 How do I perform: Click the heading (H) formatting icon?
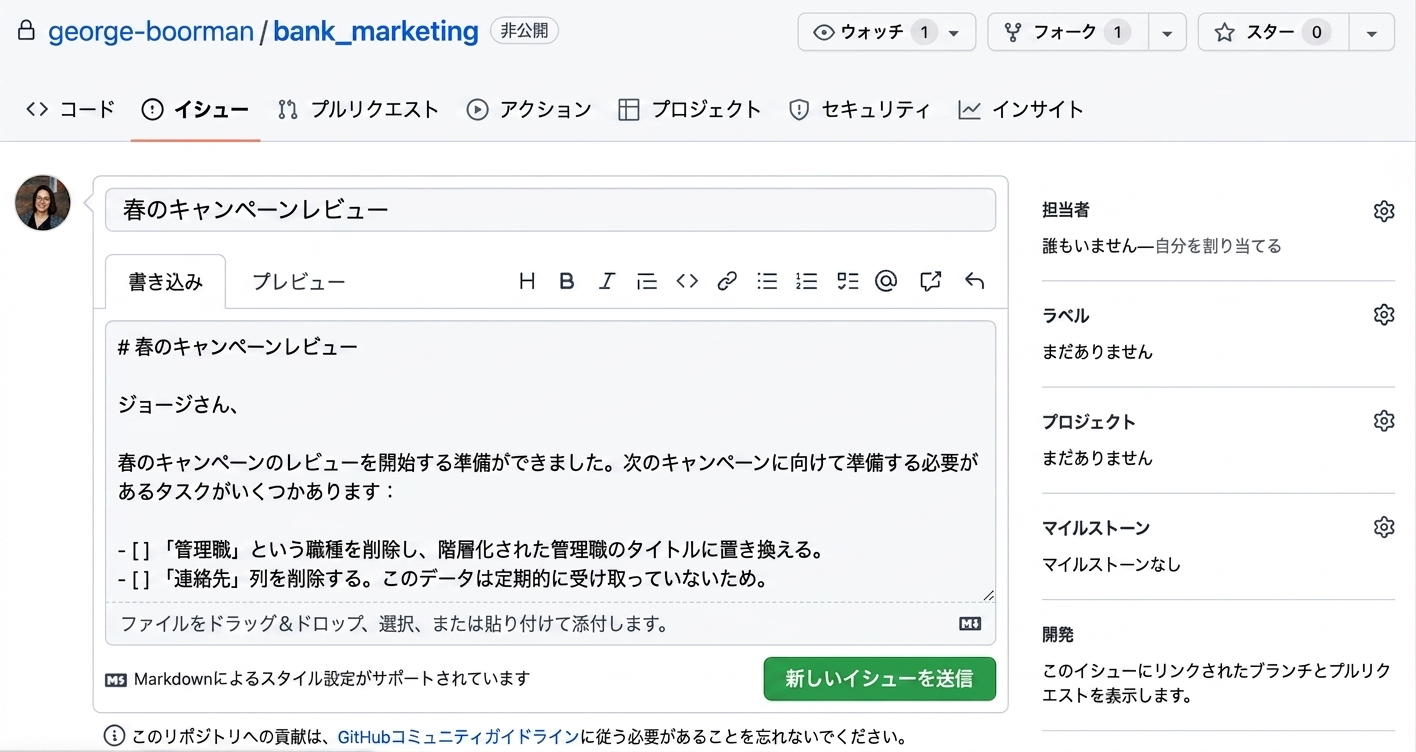tap(527, 281)
